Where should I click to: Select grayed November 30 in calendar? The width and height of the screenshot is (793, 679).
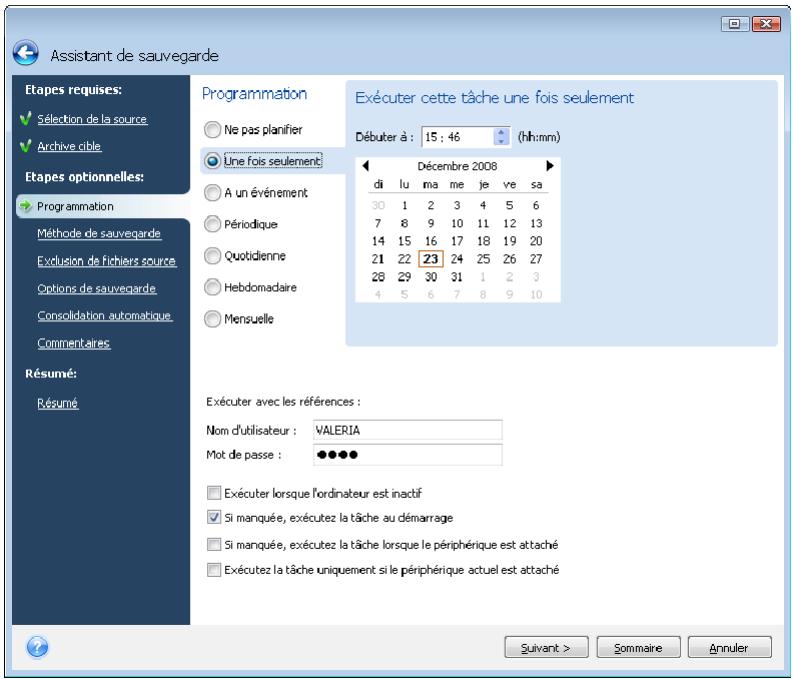tap(378, 205)
